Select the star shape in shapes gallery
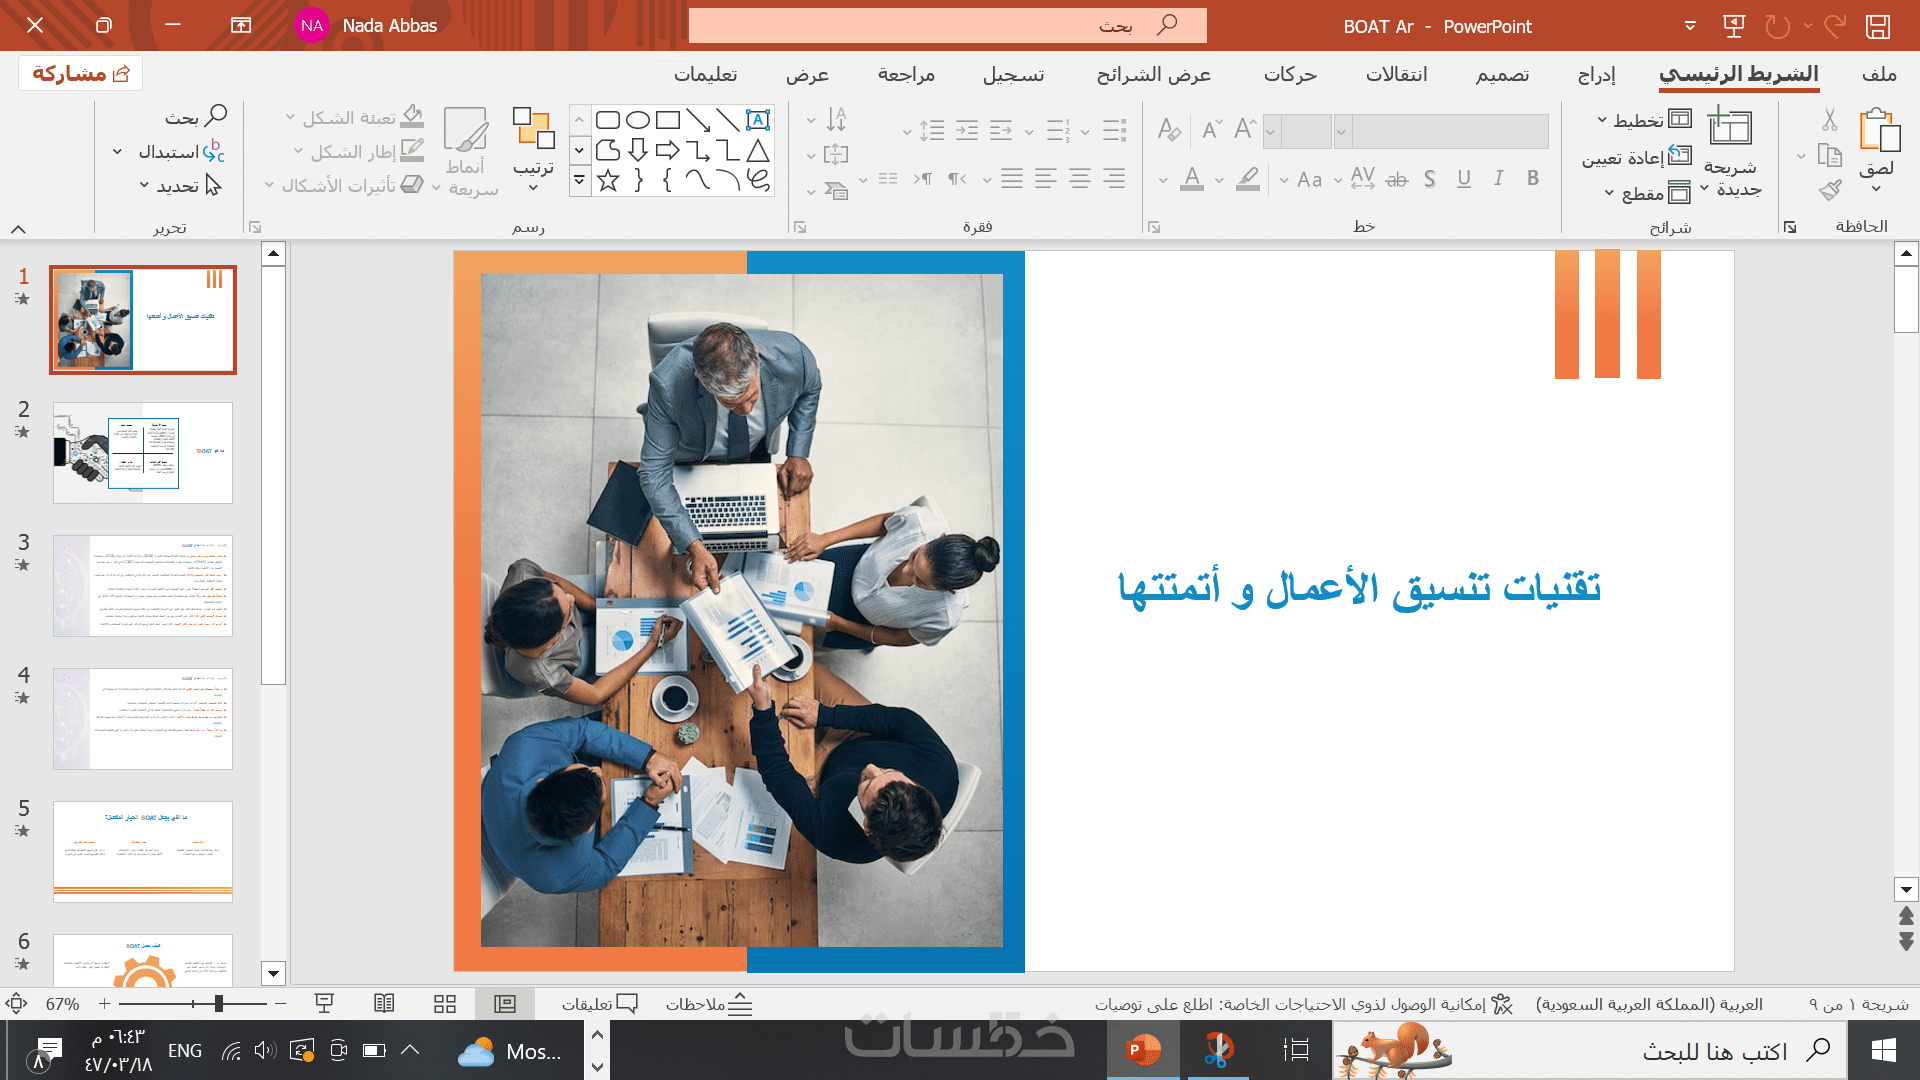 pyautogui.click(x=608, y=181)
